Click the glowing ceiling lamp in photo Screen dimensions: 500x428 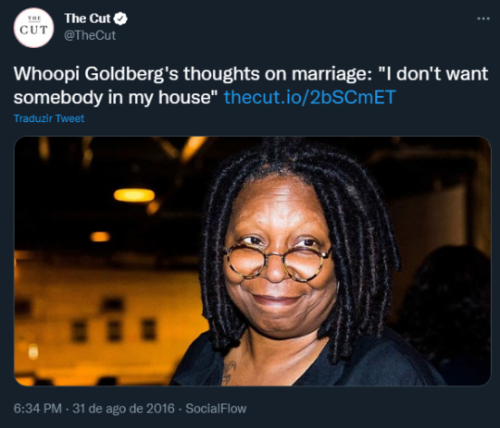coord(134,195)
